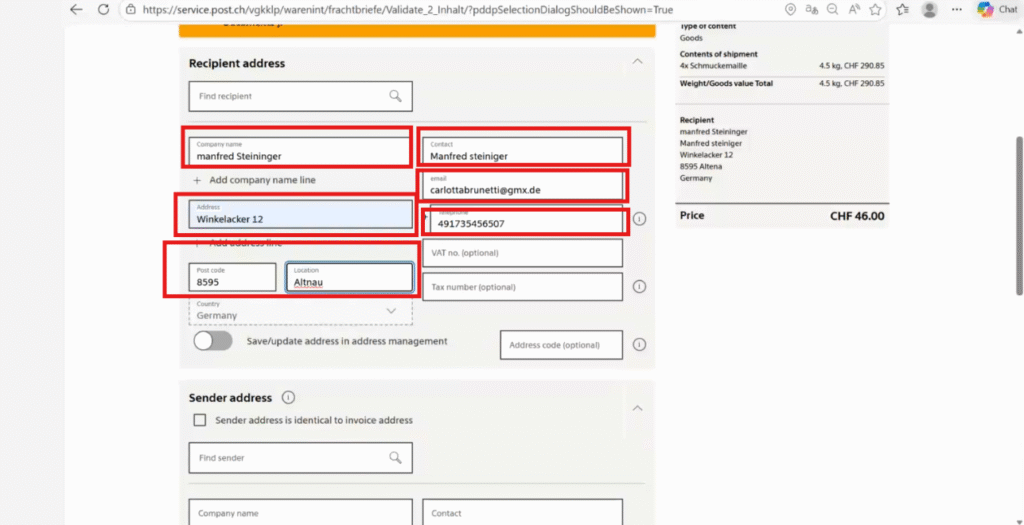Image resolution: width=1024 pixels, height=525 pixels.
Task: Open the Copilot Chat in browser toolbar
Action: (996, 10)
